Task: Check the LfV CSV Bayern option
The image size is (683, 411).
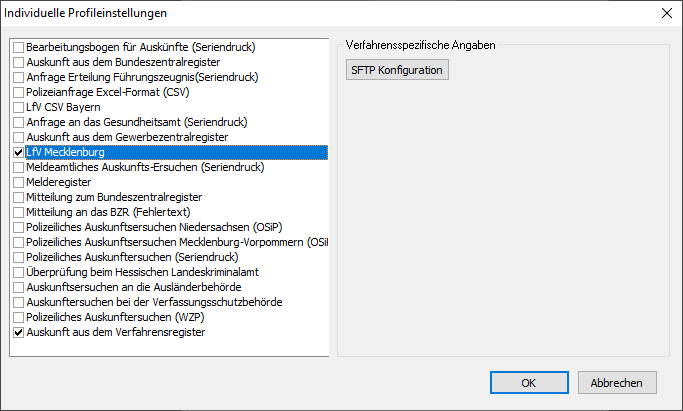Action: [x=19, y=107]
